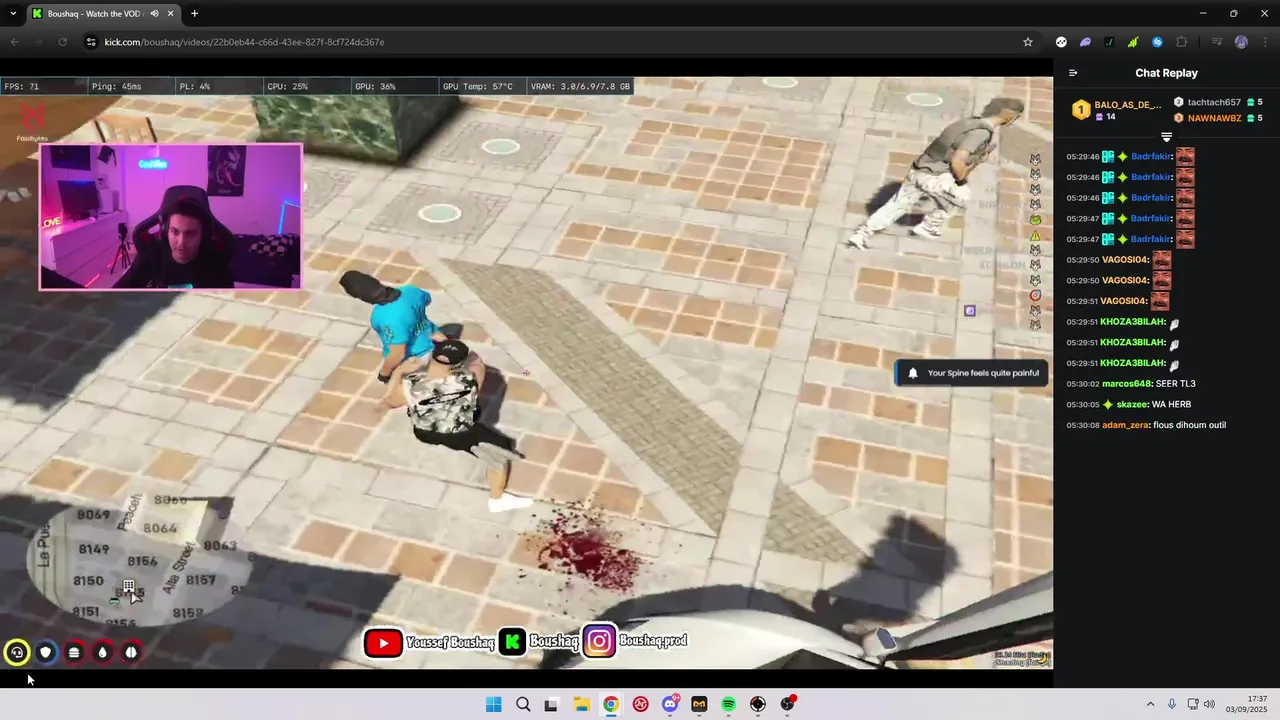Open tachtach657 in the gift leaderboard
Viewport: 1280px width, 720px height.
coord(1214,102)
